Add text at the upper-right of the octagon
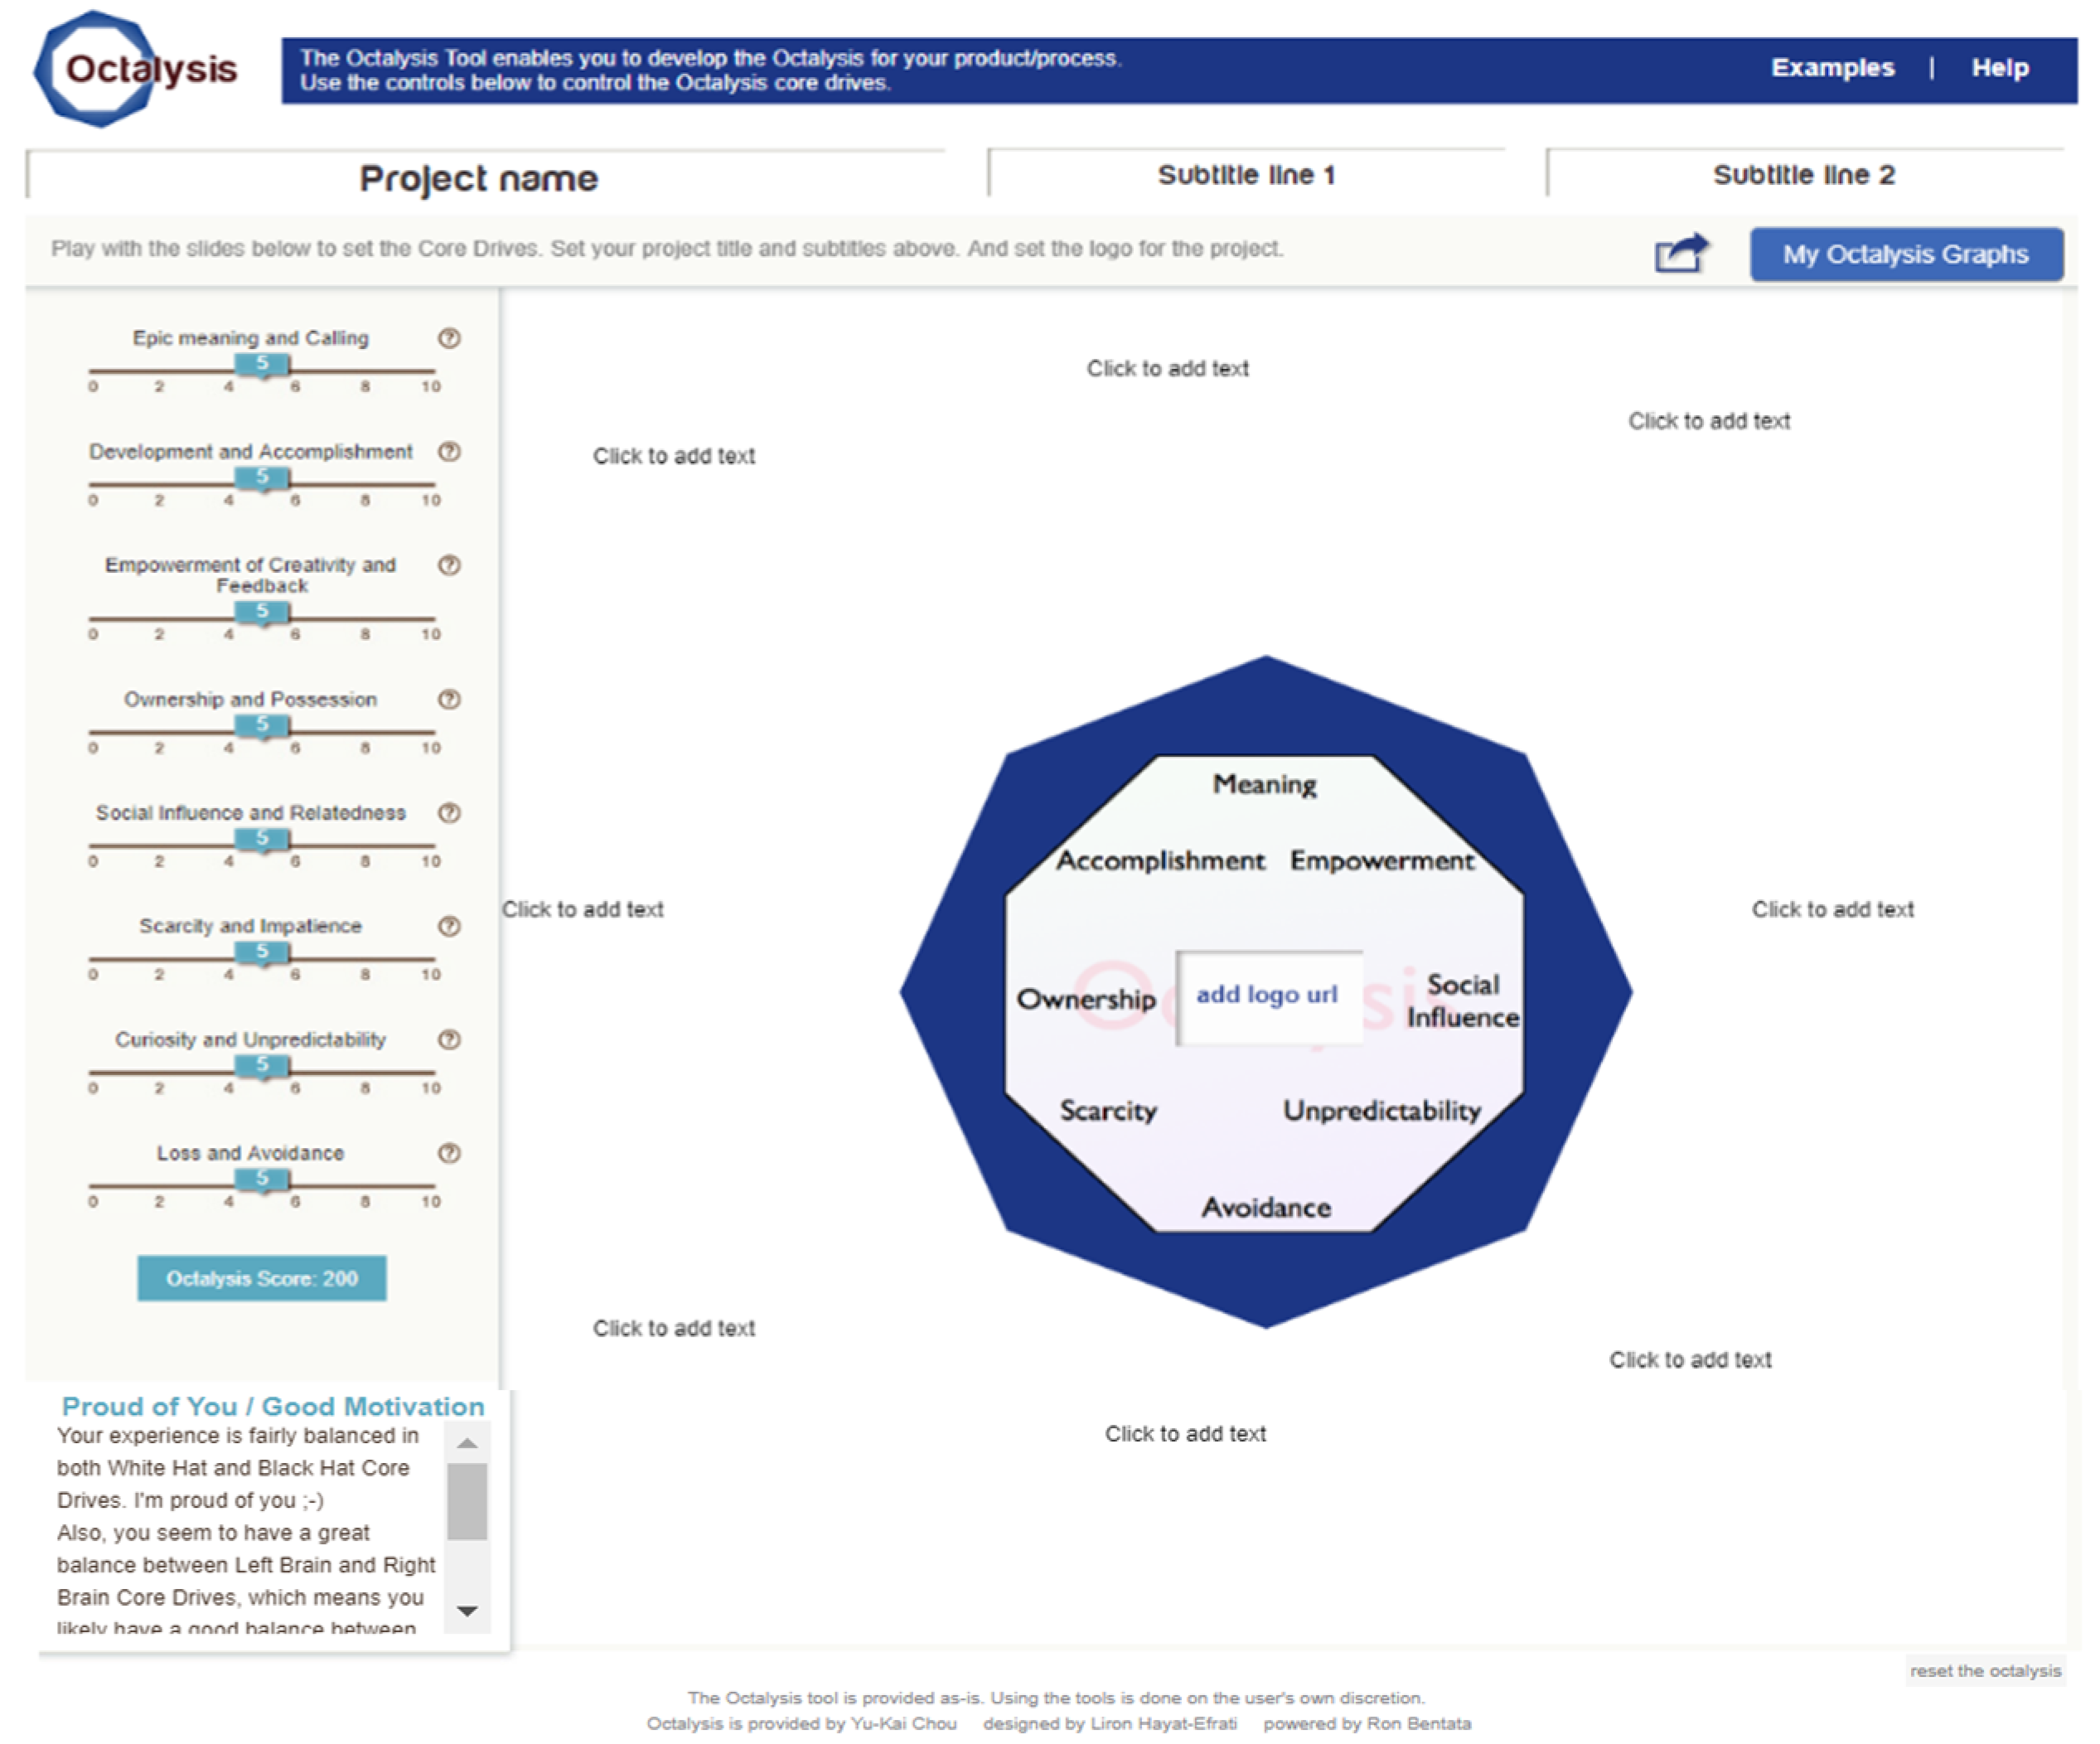The width and height of the screenshot is (2100, 1744). (1709, 421)
